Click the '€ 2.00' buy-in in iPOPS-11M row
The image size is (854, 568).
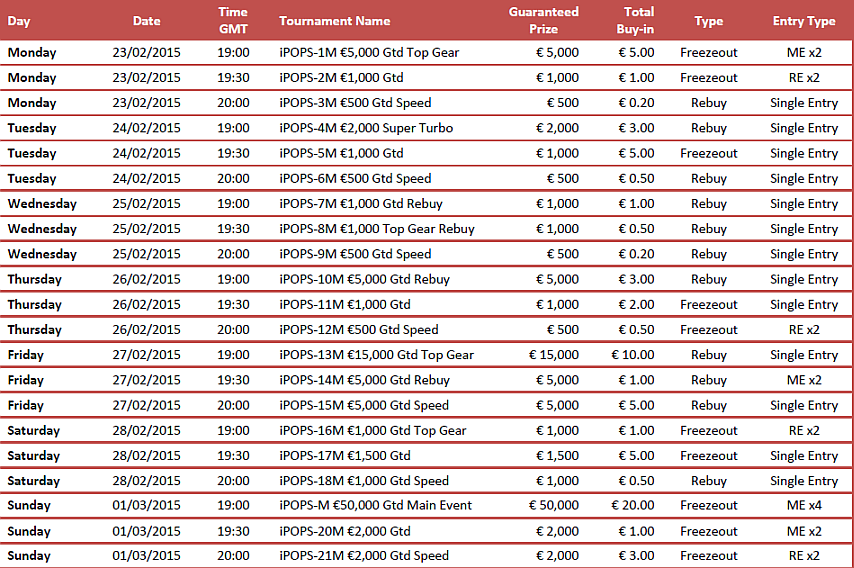[x=636, y=304]
